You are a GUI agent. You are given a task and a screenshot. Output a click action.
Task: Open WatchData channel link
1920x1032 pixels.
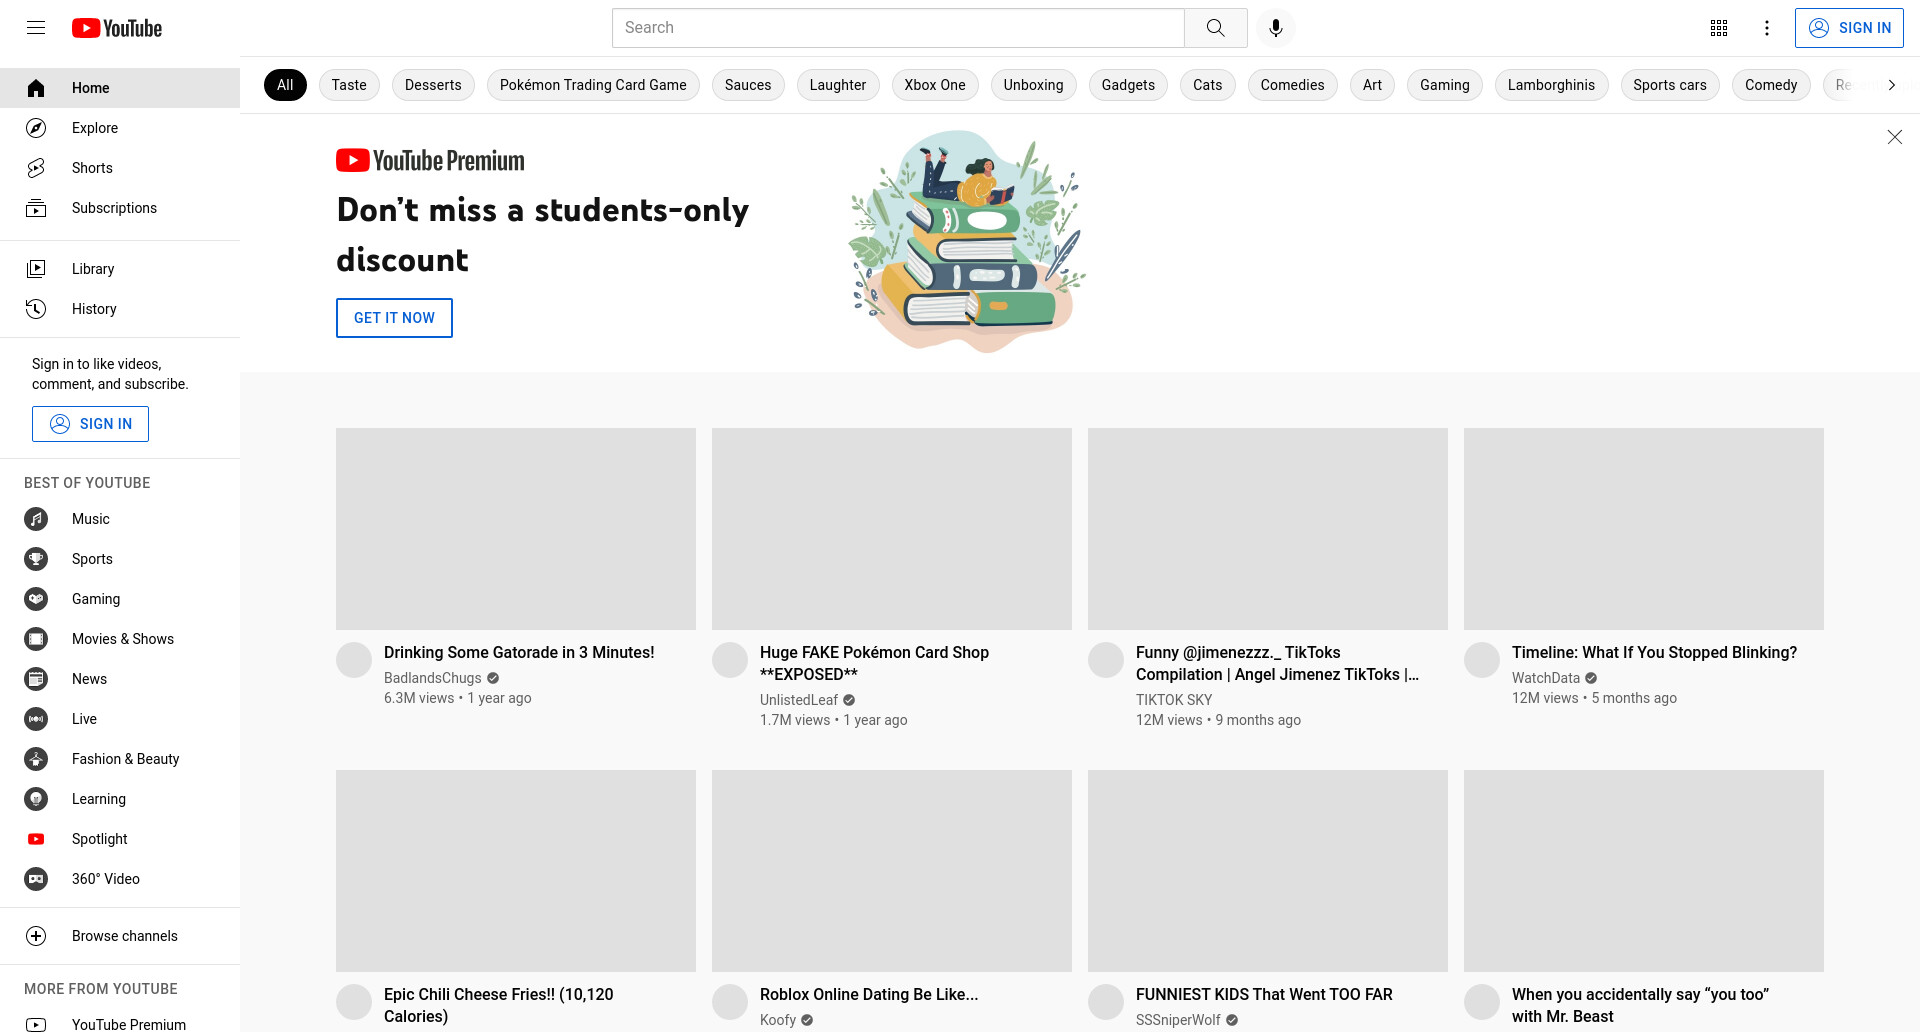click(1546, 678)
